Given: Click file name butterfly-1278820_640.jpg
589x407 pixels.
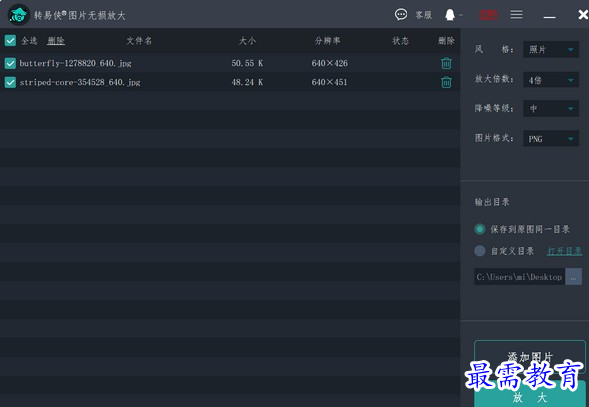Looking at the screenshot, I should [76, 63].
